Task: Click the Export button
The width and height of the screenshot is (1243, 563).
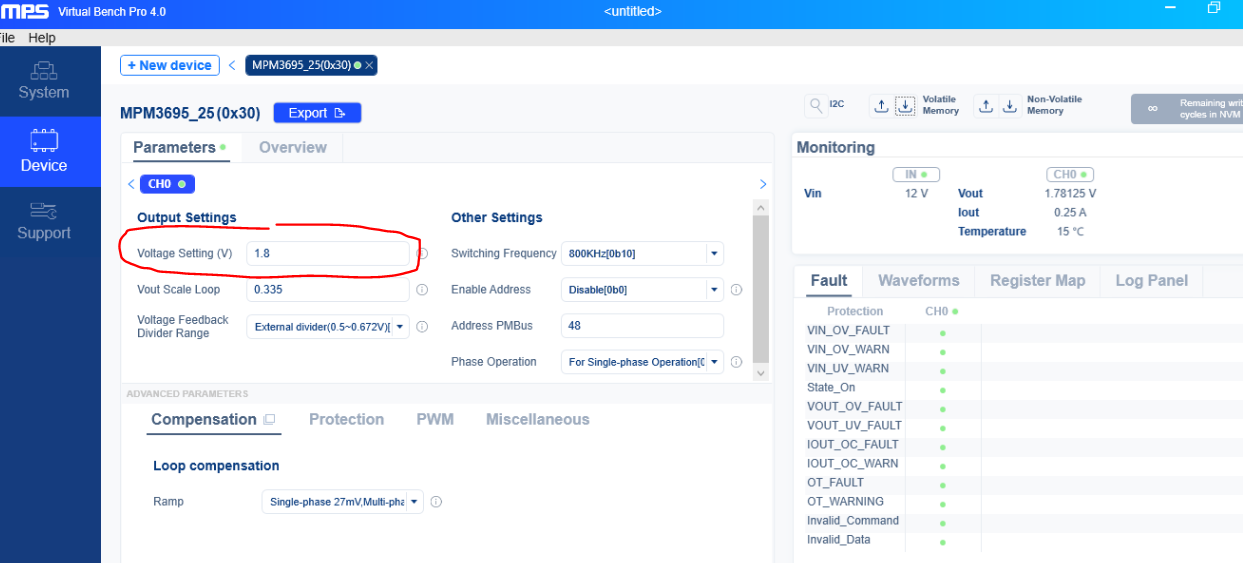Action: pos(317,113)
